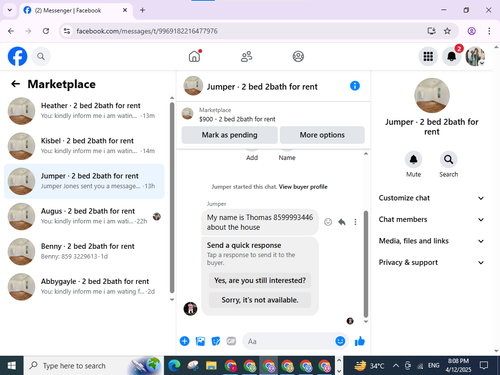Viewport: 500px width, 375px height.
Task: Attach a photo using image icon
Action: [200, 341]
